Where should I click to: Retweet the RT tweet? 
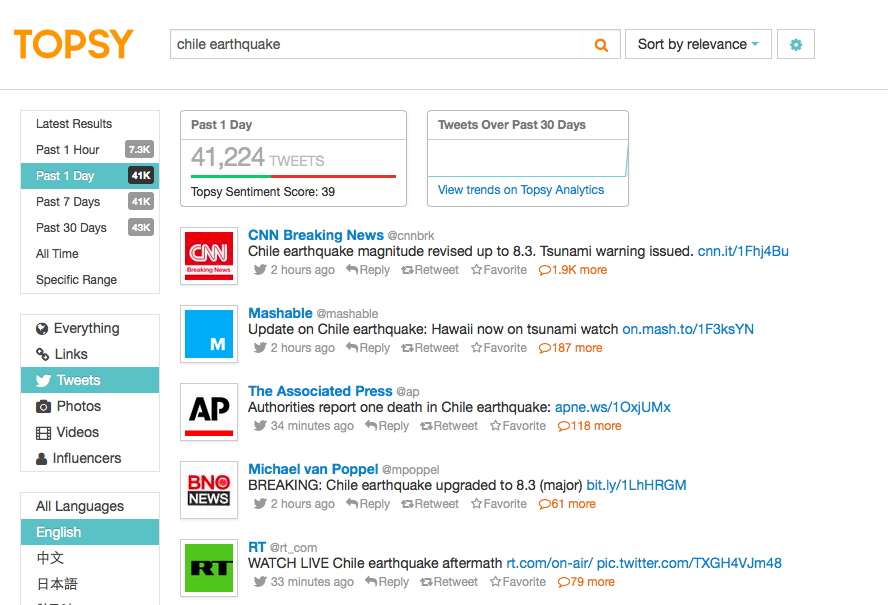tap(449, 582)
